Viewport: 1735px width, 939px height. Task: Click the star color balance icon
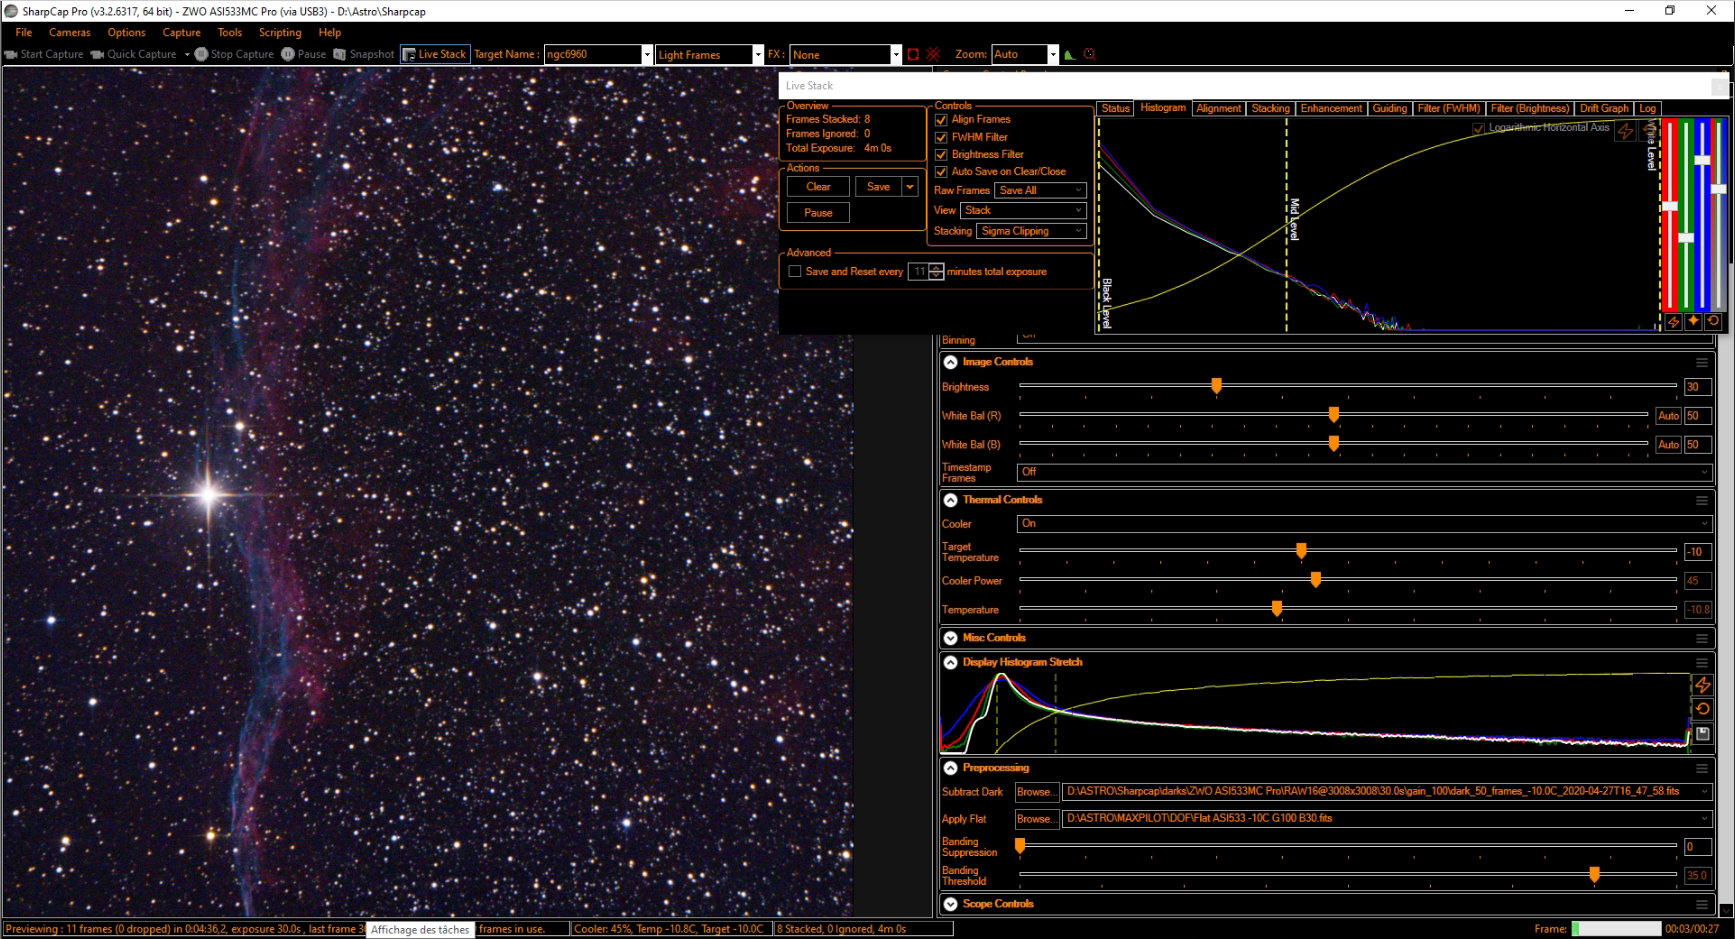1693,322
